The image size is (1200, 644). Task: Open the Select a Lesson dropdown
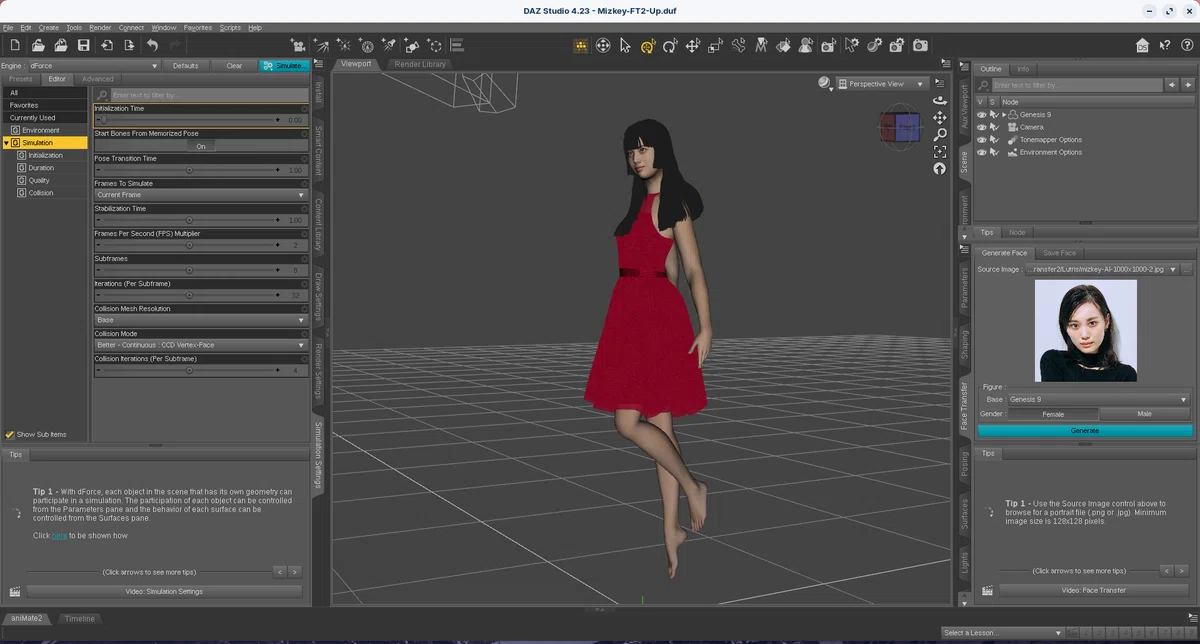[1002, 633]
